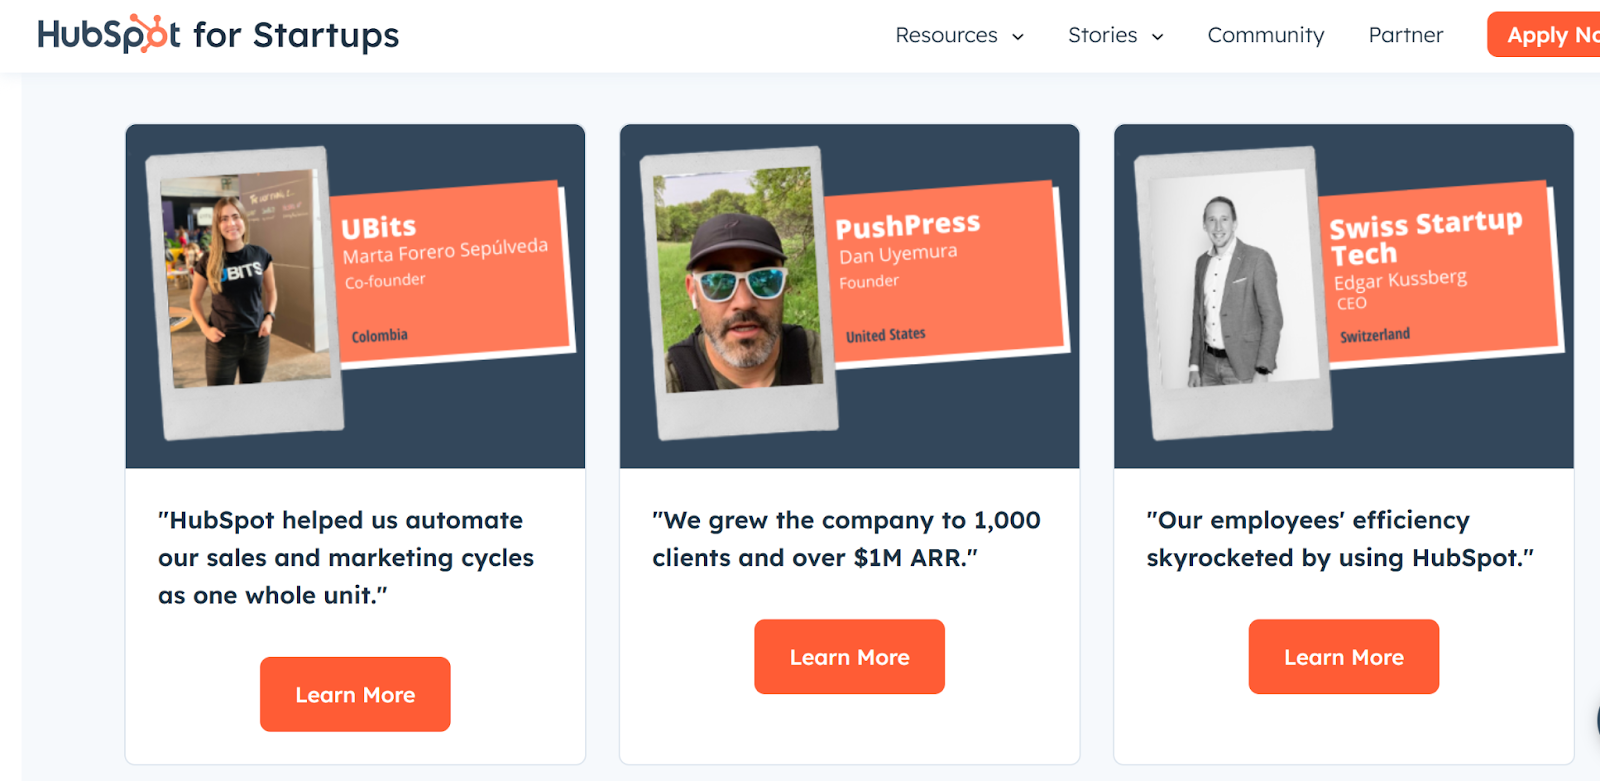
Task: Expand the Resources chevron arrow
Action: click(x=1018, y=37)
